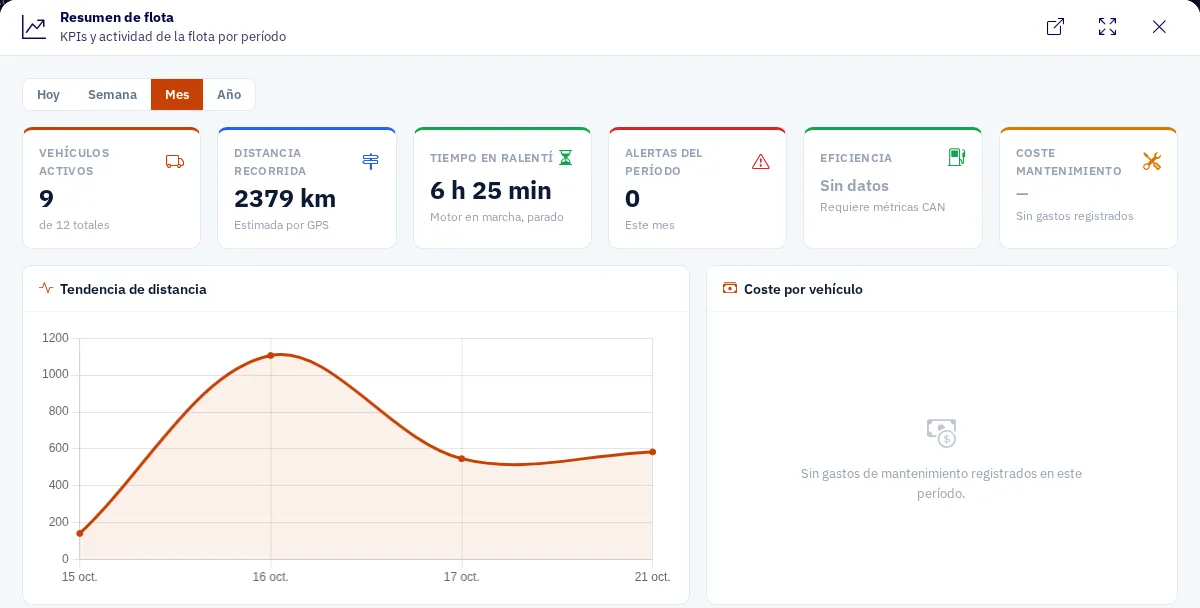
Task: Click the 'Sin datos' efficiency value
Action: pos(854,185)
